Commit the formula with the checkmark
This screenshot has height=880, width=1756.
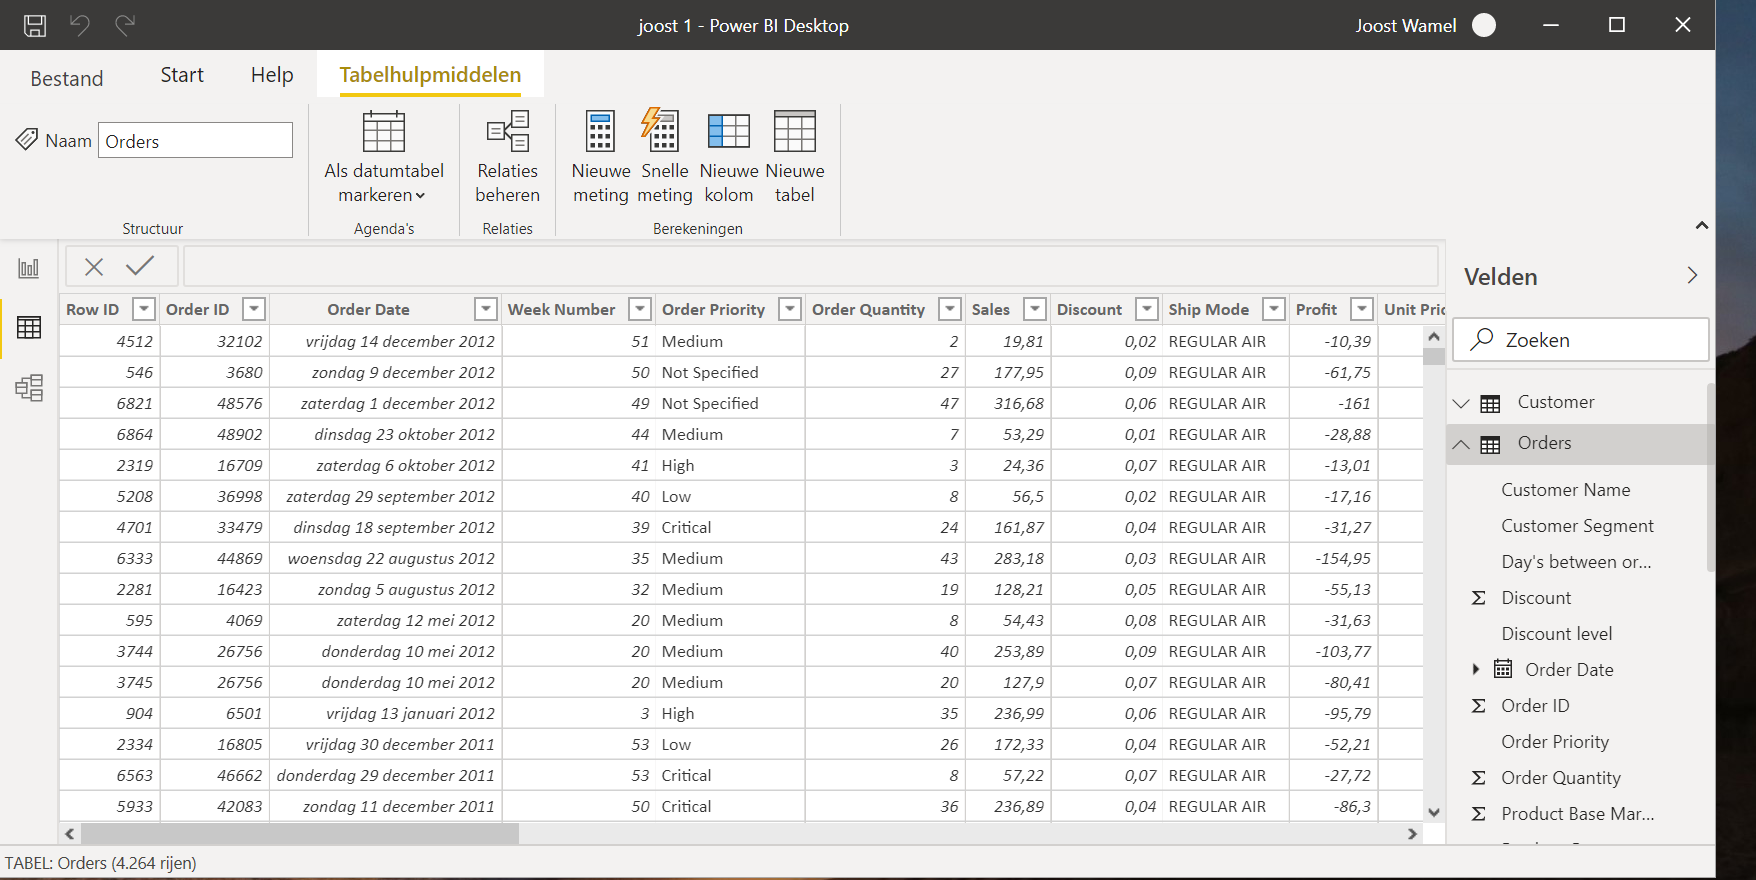point(140,266)
